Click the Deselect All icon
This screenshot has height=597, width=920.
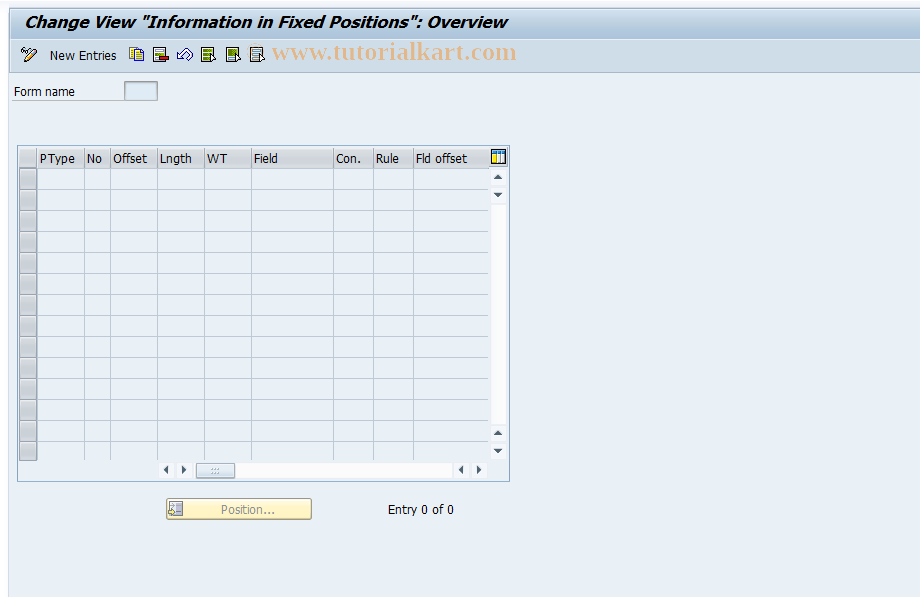tap(257, 55)
